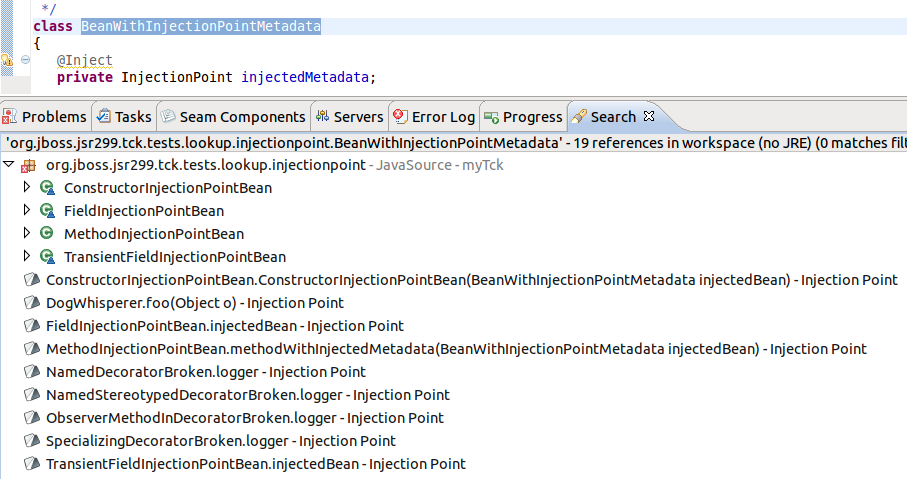Expand the TransientFieldInjectionPointBean tree node
The height and width of the screenshot is (479, 907).
[x=27, y=256]
